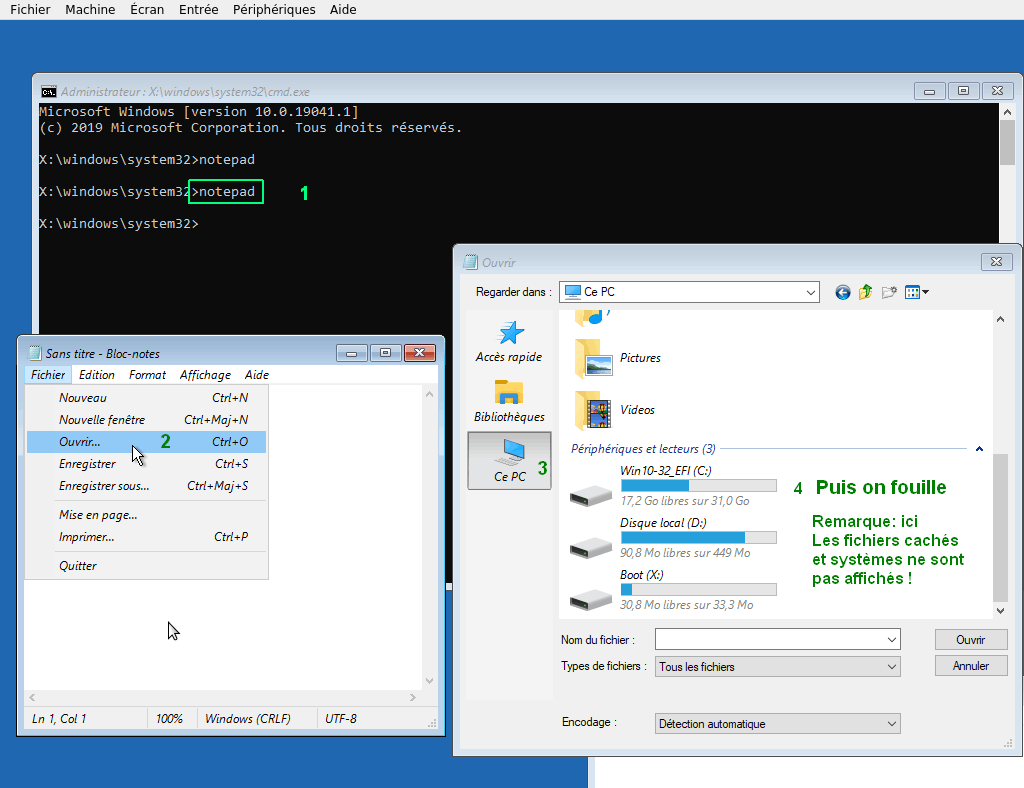Select the Disque local (D:) drive
The height and width of the screenshot is (788, 1024).
(673, 538)
